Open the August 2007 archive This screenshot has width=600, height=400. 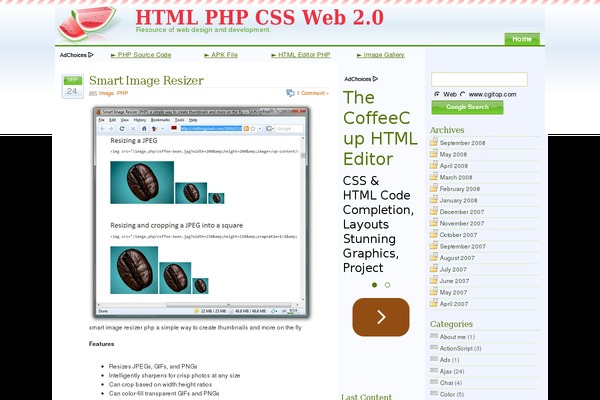pyautogui.click(x=457, y=258)
